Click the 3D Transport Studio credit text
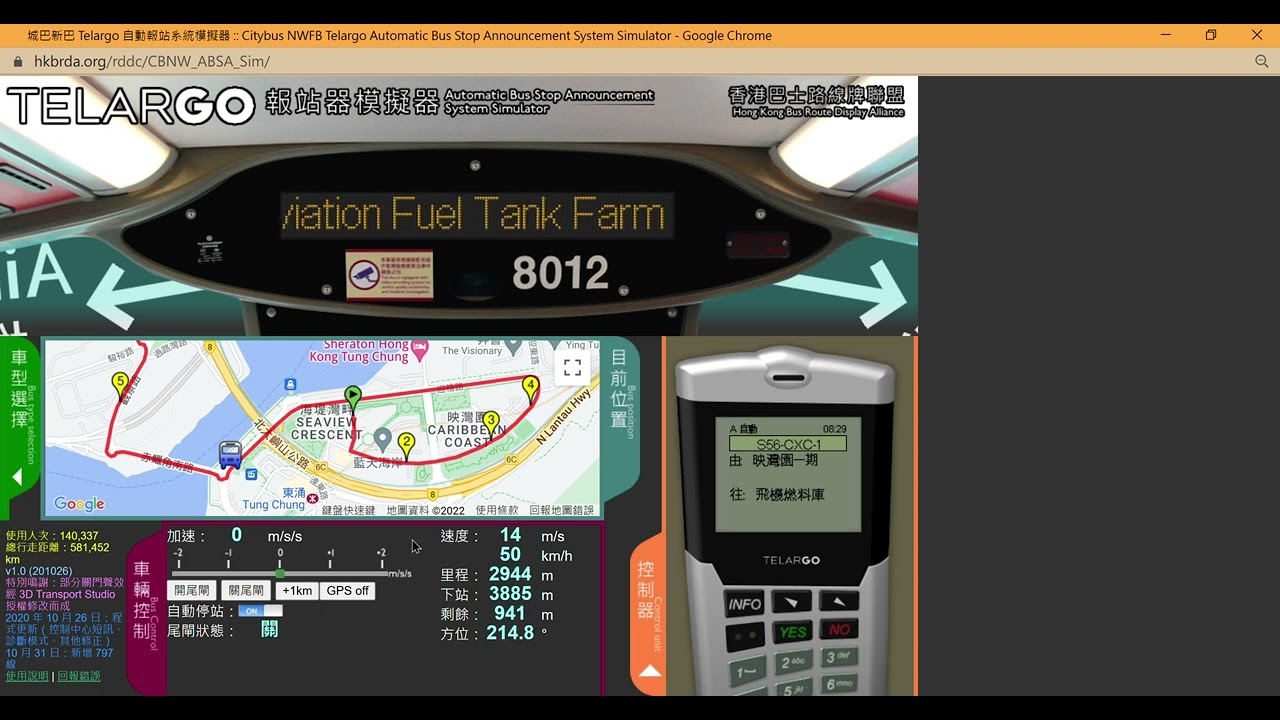Image resolution: width=1280 pixels, height=720 pixels. click(x=67, y=594)
